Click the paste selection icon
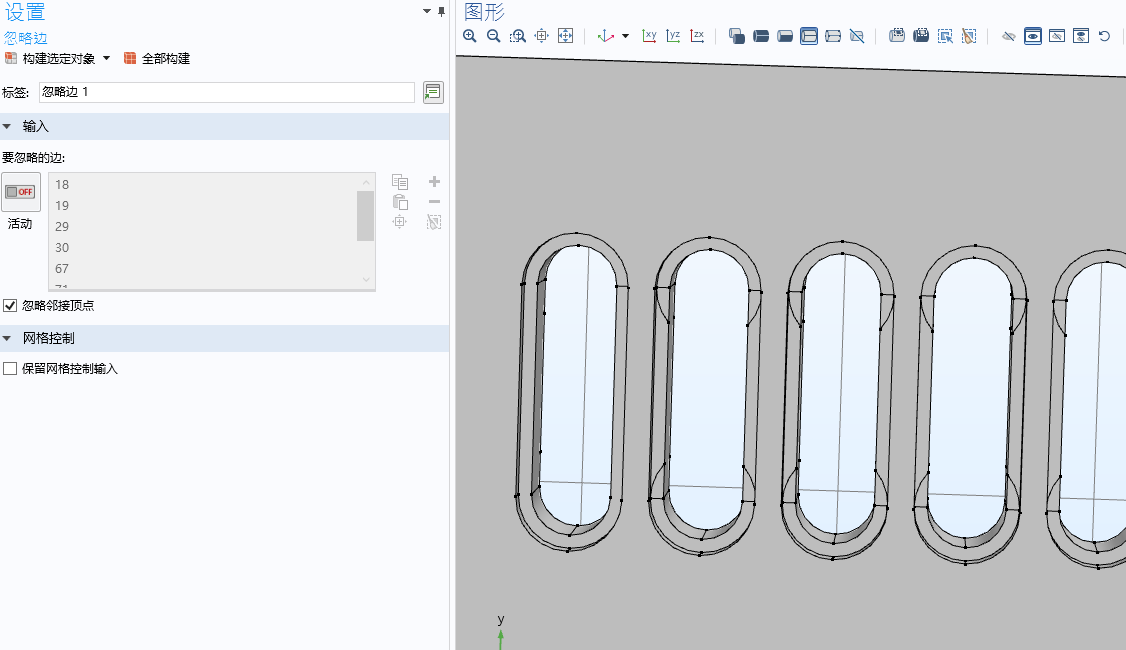 coord(400,203)
